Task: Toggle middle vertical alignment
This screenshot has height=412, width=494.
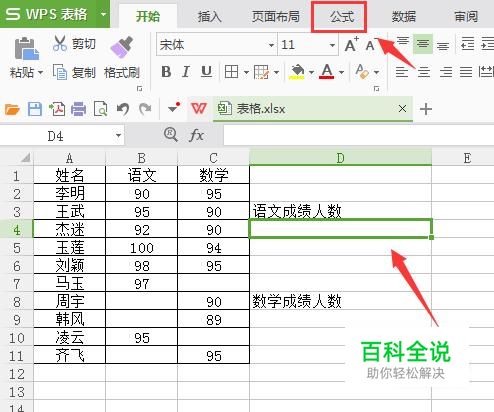Action: point(423,44)
